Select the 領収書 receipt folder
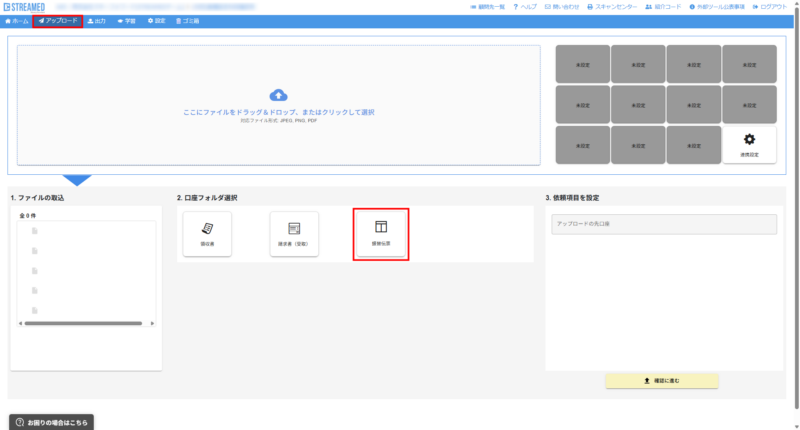Viewport: 800px width, 430px height. click(207, 234)
